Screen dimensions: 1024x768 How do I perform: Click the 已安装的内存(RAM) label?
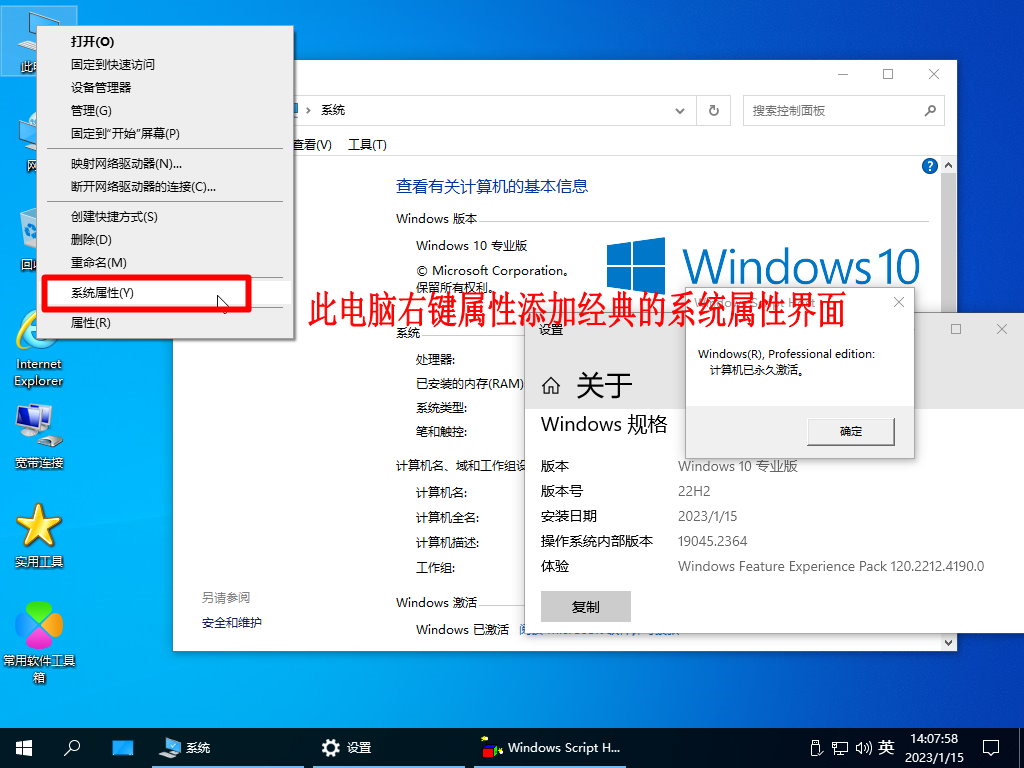(x=470, y=383)
